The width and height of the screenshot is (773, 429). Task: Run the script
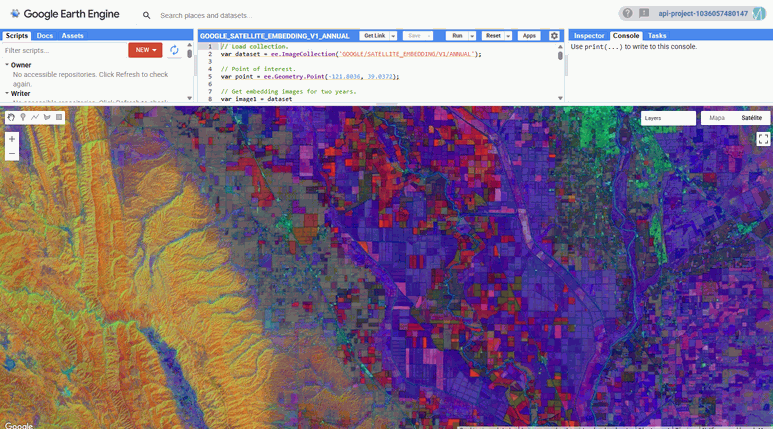(457, 36)
